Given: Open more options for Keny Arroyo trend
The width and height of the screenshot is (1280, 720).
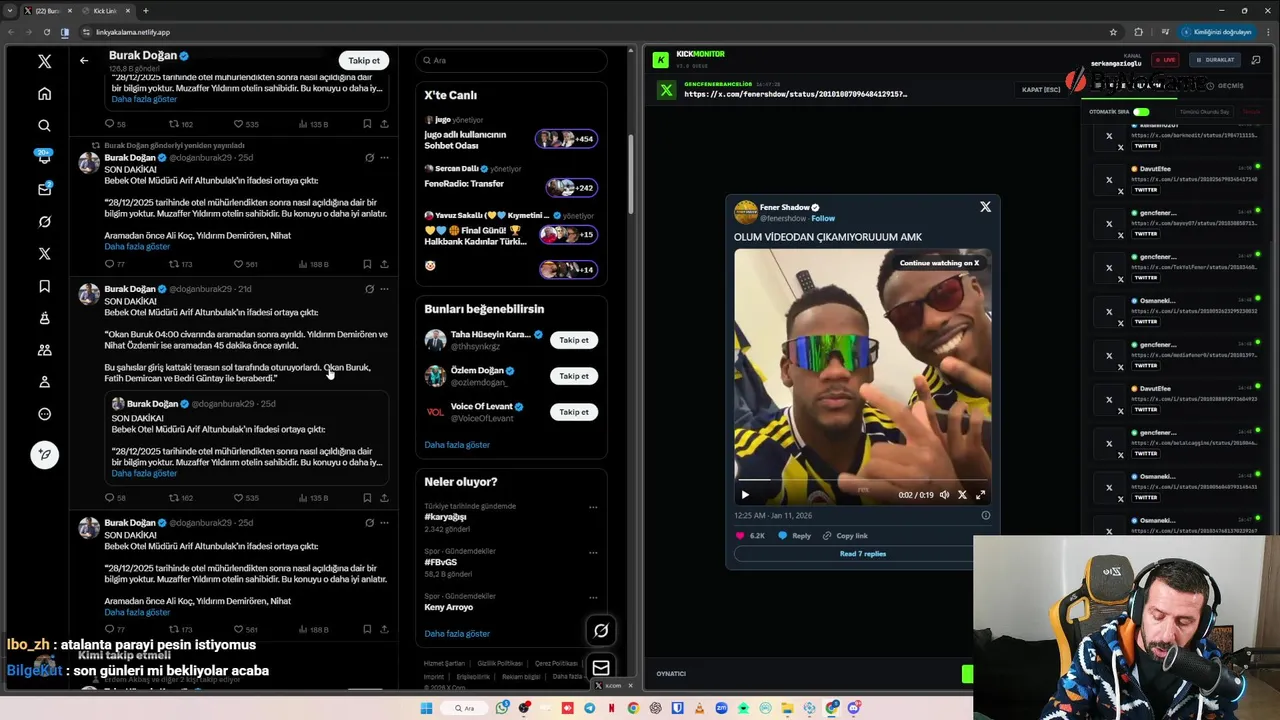Looking at the screenshot, I should click(x=593, y=597).
